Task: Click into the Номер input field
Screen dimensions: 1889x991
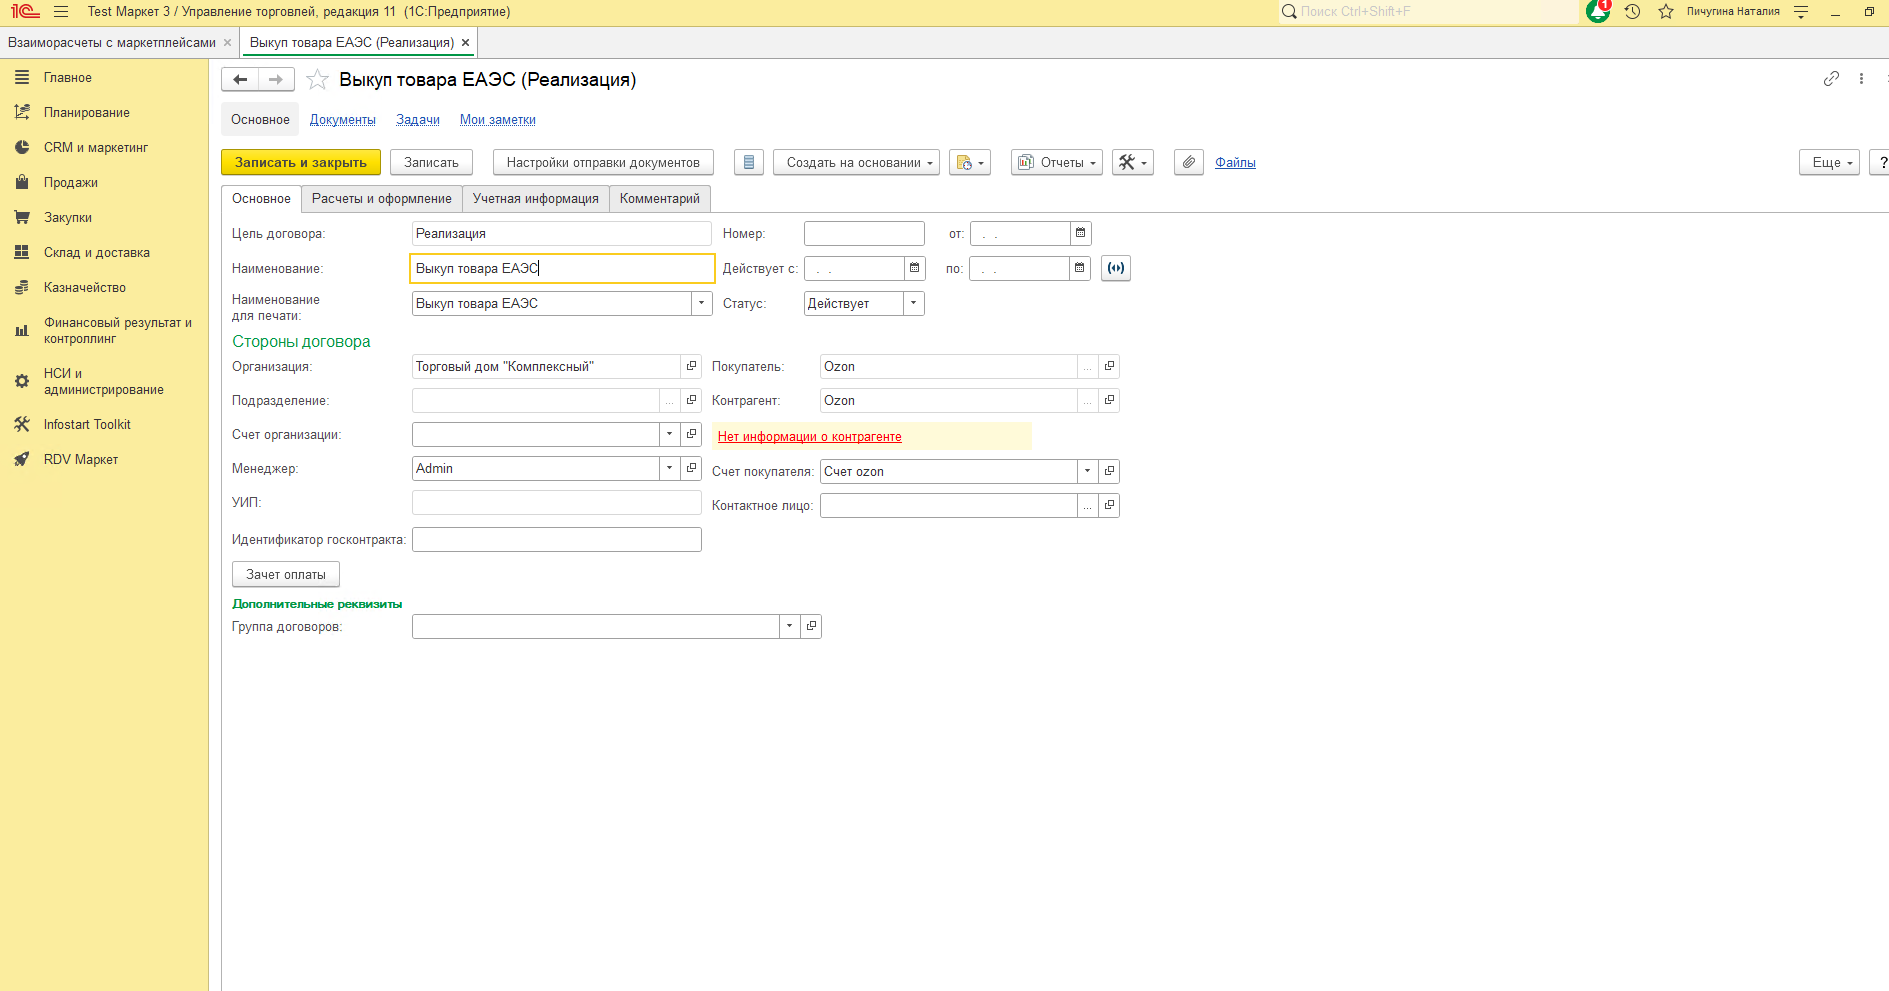Action: tap(863, 234)
